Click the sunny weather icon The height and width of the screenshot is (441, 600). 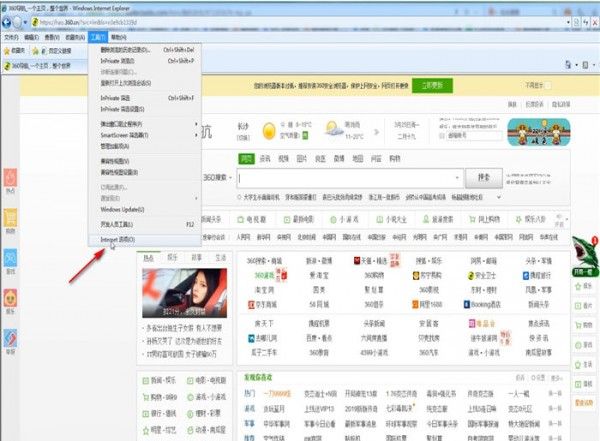click(x=269, y=131)
